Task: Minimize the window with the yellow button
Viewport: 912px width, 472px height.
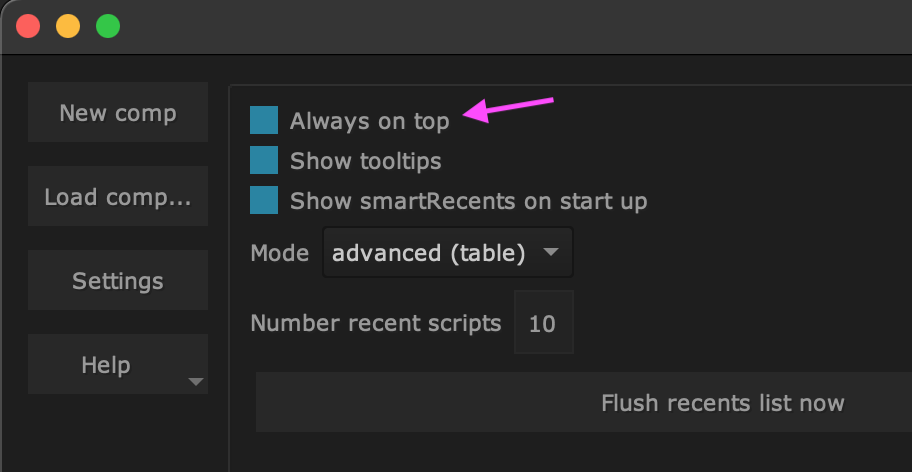Action: (68, 26)
